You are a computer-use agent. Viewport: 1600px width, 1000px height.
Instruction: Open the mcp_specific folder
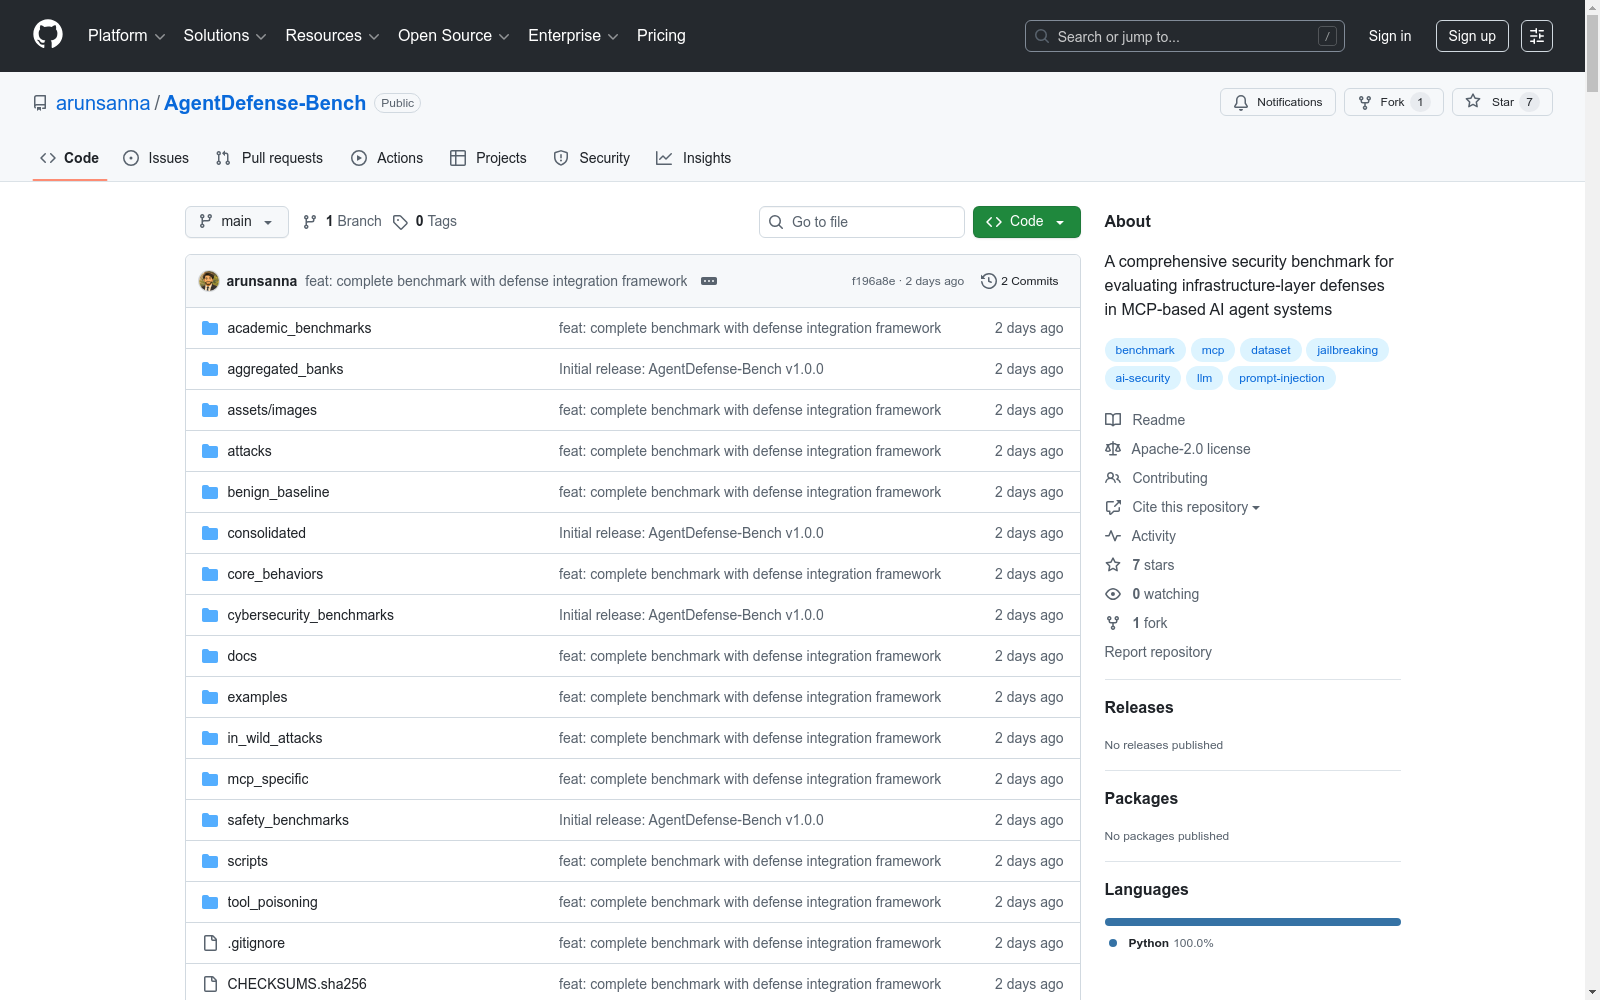(268, 779)
